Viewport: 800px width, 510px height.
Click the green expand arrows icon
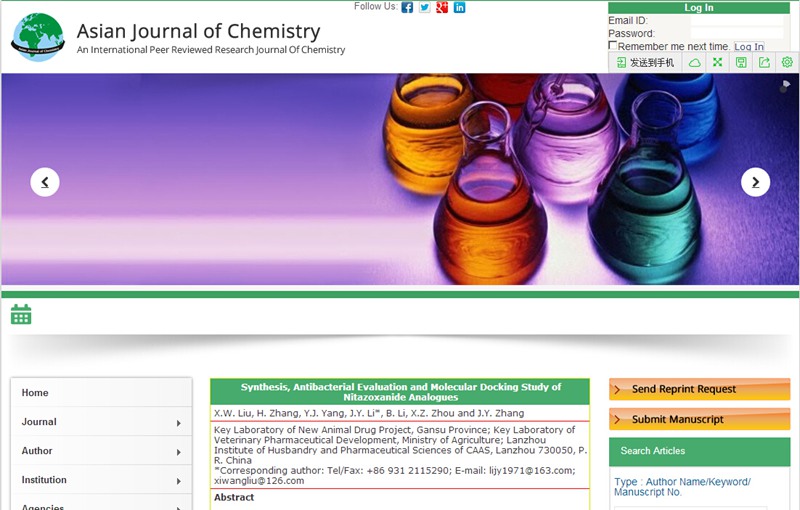[x=717, y=62]
